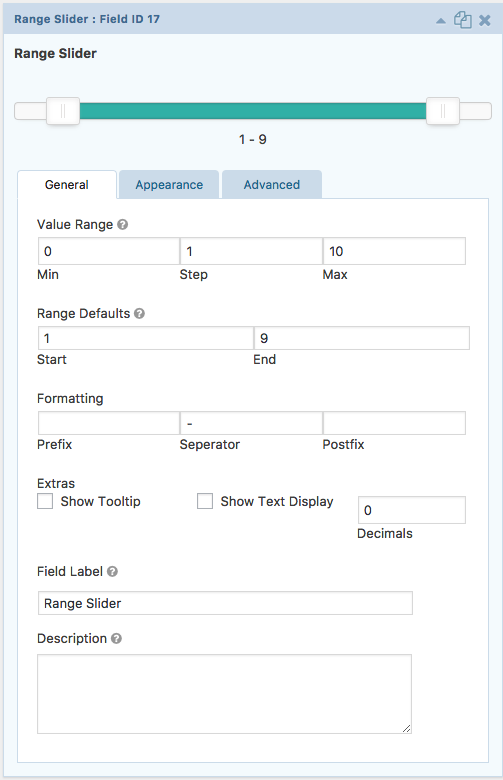Click the right slider handle
The height and width of the screenshot is (780, 503).
coord(443,111)
